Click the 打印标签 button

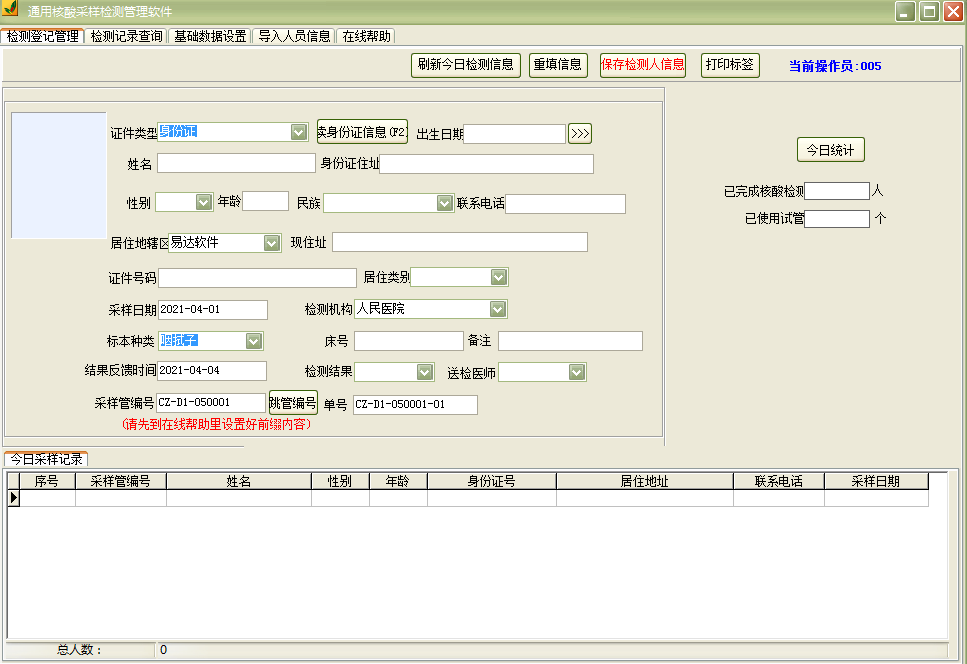[x=730, y=64]
